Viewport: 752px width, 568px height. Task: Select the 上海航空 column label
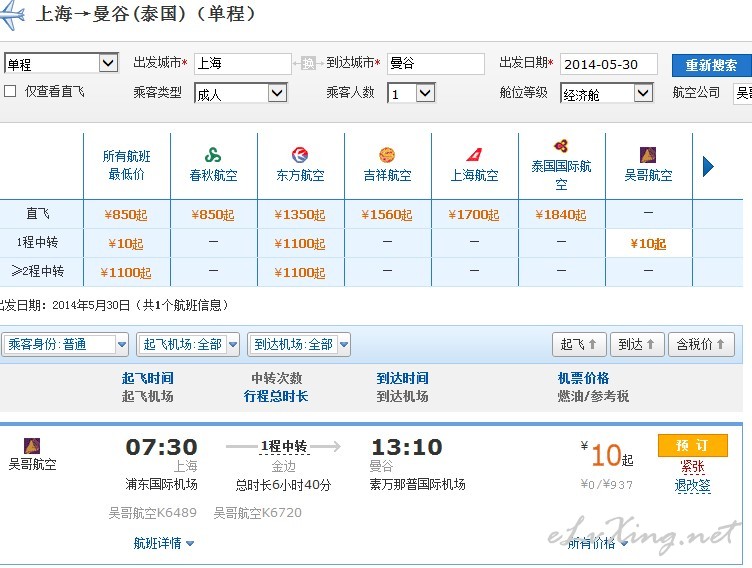pyautogui.click(x=474, y=175)
